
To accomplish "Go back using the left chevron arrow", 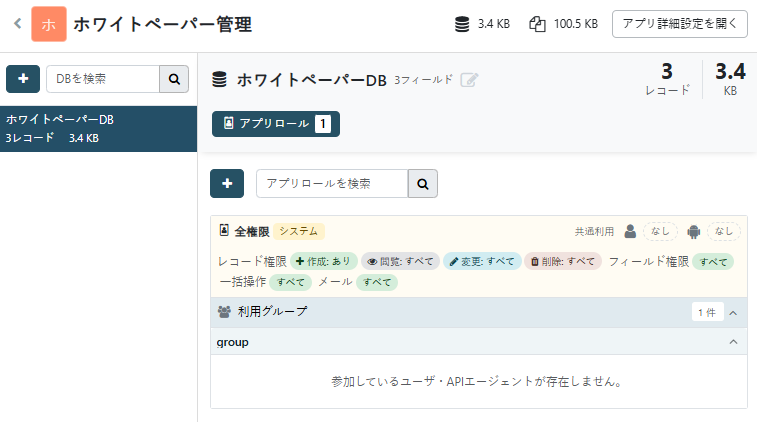I will pos(18,23).
